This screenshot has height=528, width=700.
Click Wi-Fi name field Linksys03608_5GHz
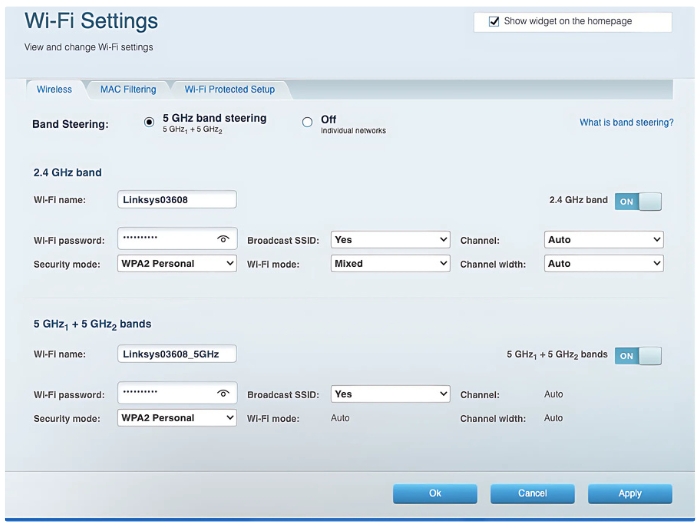(x=177, y=354)
